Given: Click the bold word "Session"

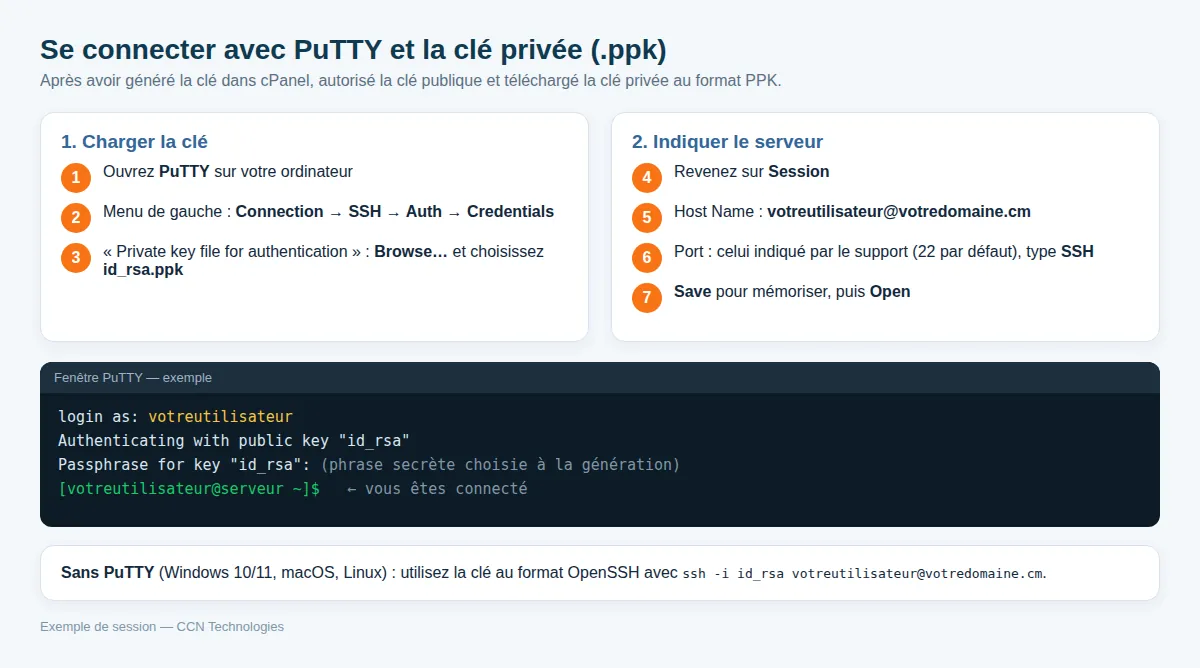Looking at the screenshot, I should [x=799, y=172].
